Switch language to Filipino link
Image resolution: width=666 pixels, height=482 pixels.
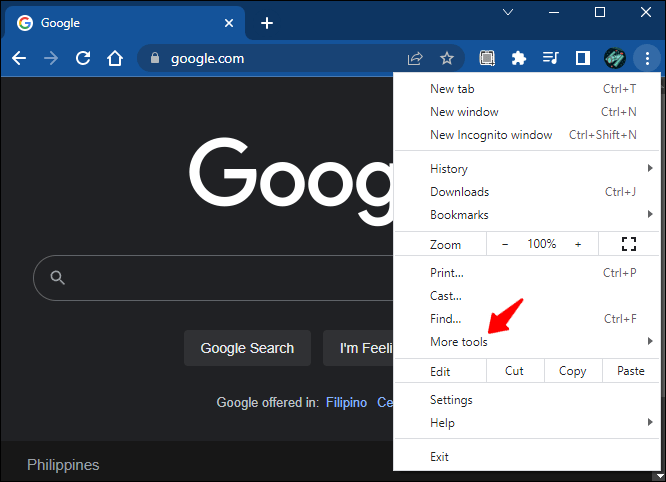(346, 402)
